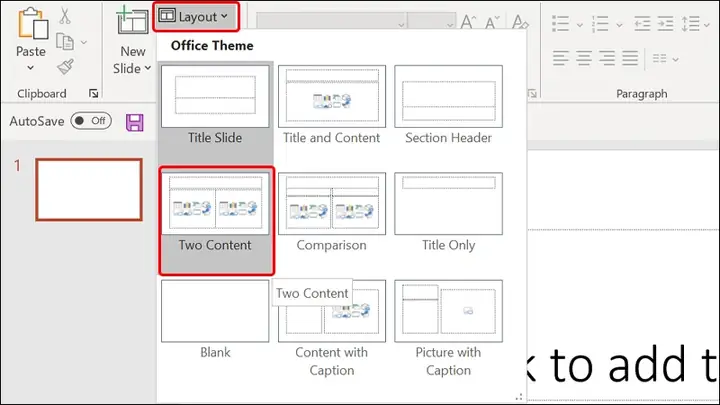The width and height of the screenshot is (720, 405).
Task: Open the font name combo box
Action: [x=332, y=22]
